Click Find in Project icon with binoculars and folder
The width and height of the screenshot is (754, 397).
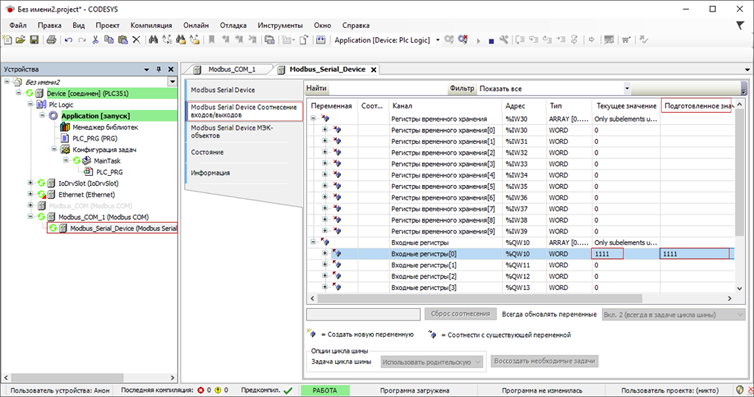tap(181, 40)
